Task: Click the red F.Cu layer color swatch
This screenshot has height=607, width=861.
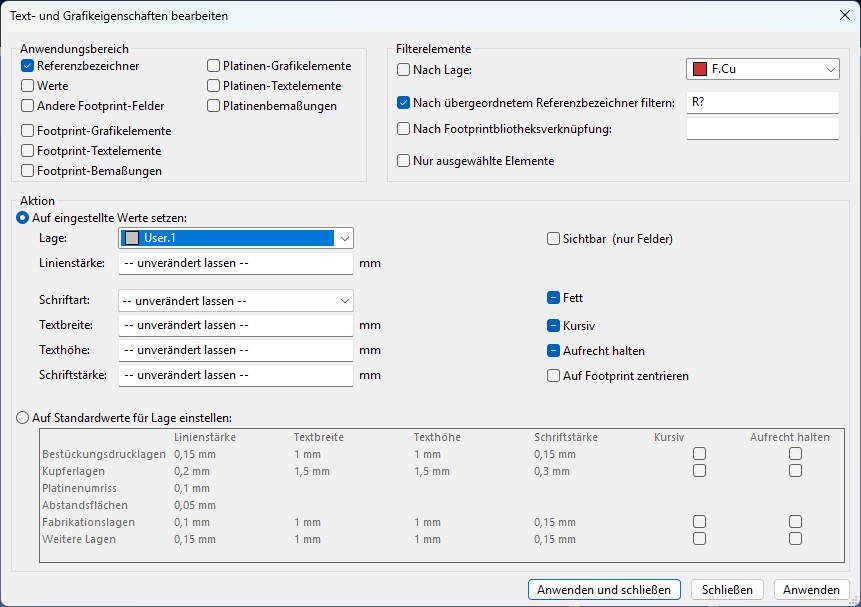Action: (700, 69)
